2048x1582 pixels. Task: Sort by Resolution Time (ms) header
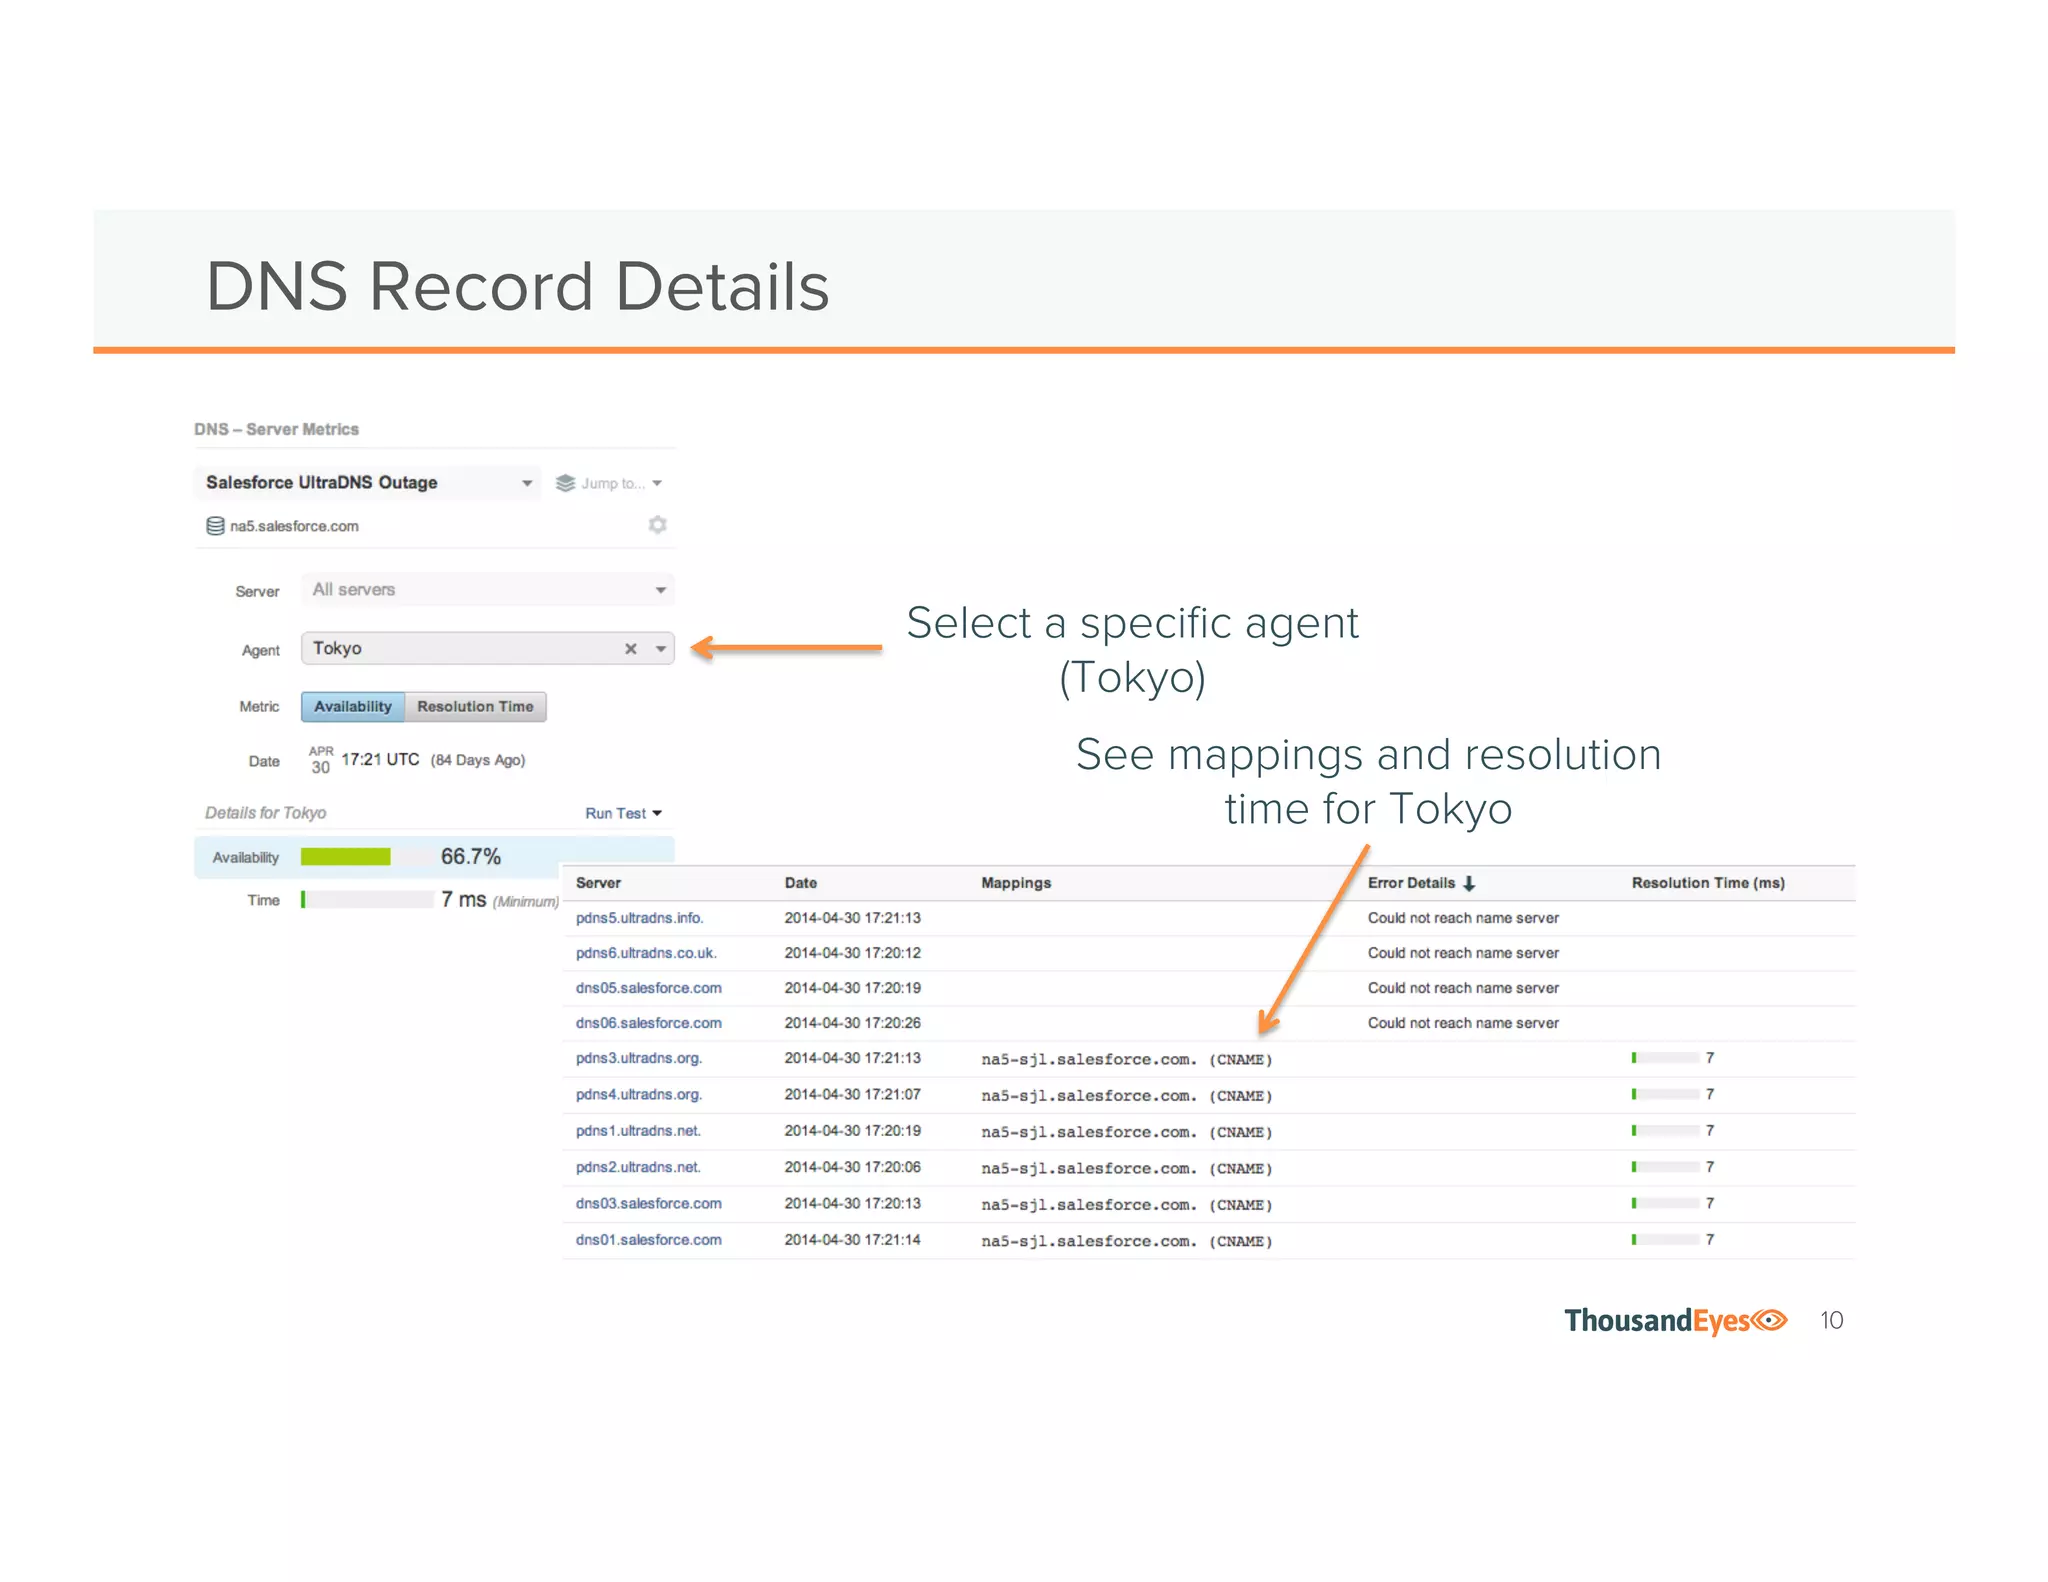pos(1708,883)
